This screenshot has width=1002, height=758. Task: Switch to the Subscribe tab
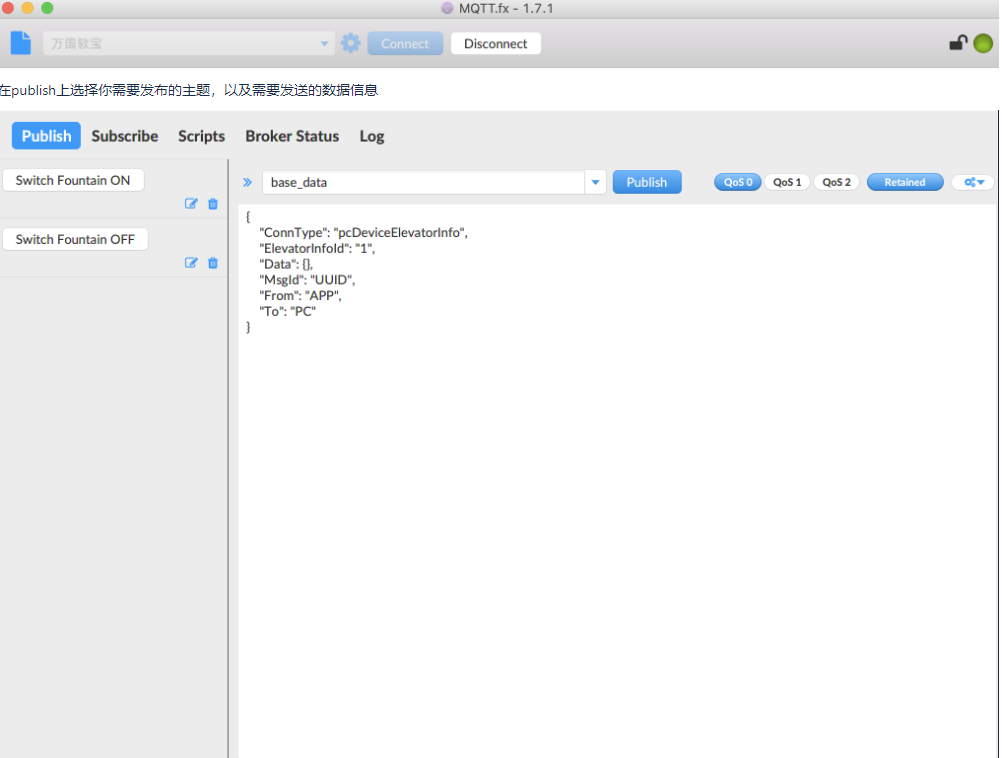(x=125, y=136)
